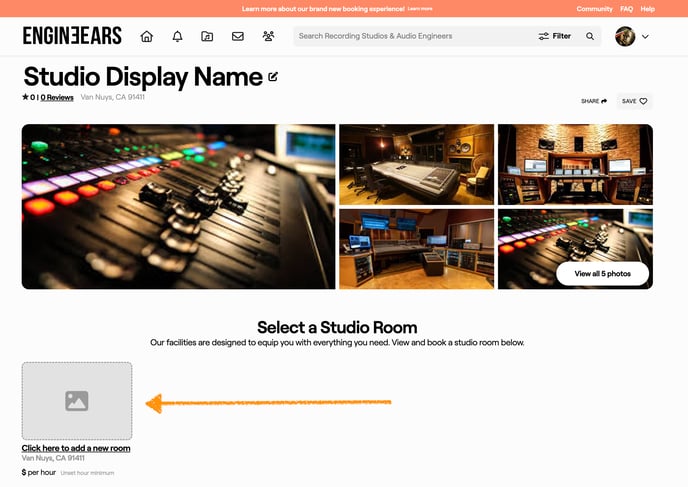Save the studio with heart button
The height and width of the screenshot is (487, 688).
click(x=634, y=101)
